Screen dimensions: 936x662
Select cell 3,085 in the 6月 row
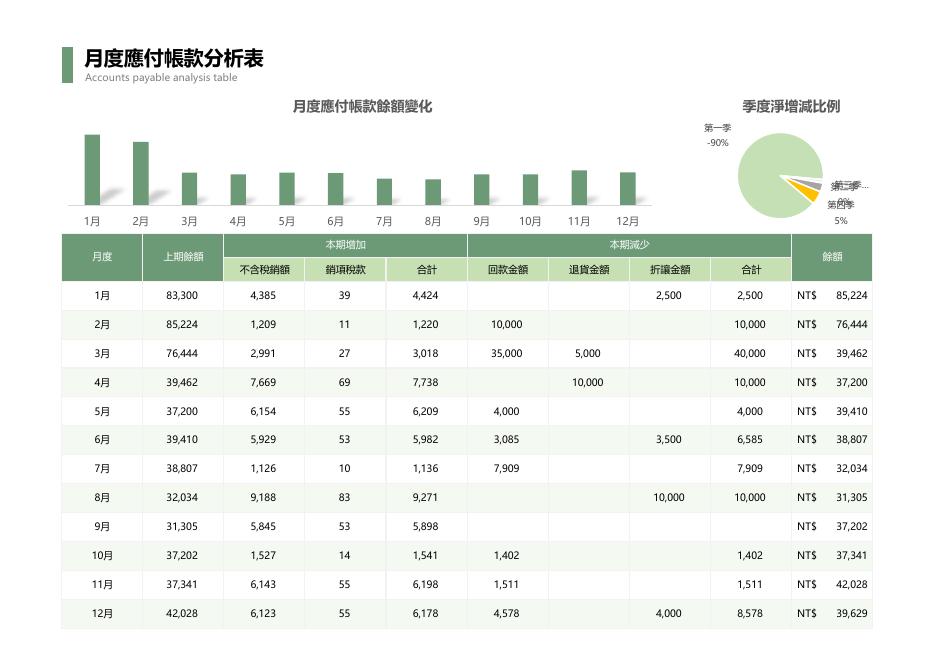pyautogui.click(x=507, y=439)
